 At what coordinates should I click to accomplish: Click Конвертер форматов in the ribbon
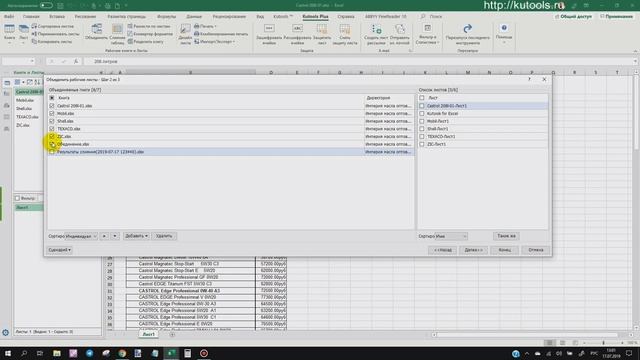pos(150,34)
